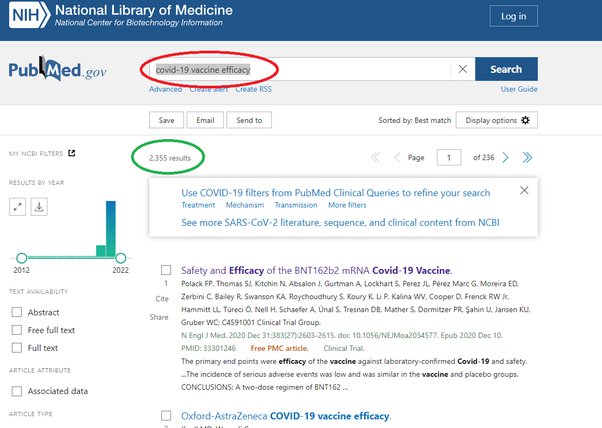Go to the previous results page arrow
Screen dimensions: 602x428
397,157
